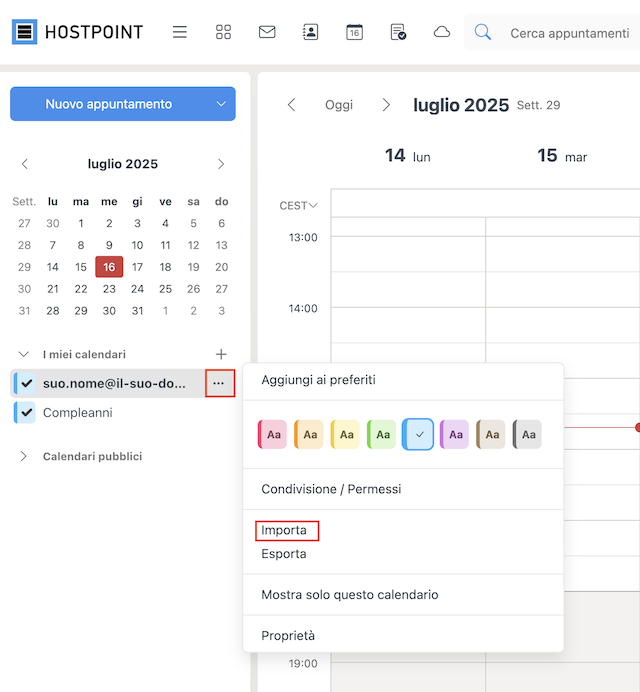The width and height of the screenshot is (640, 692).
Task: Click the 15 mar day header
Action: click(562, 156)
